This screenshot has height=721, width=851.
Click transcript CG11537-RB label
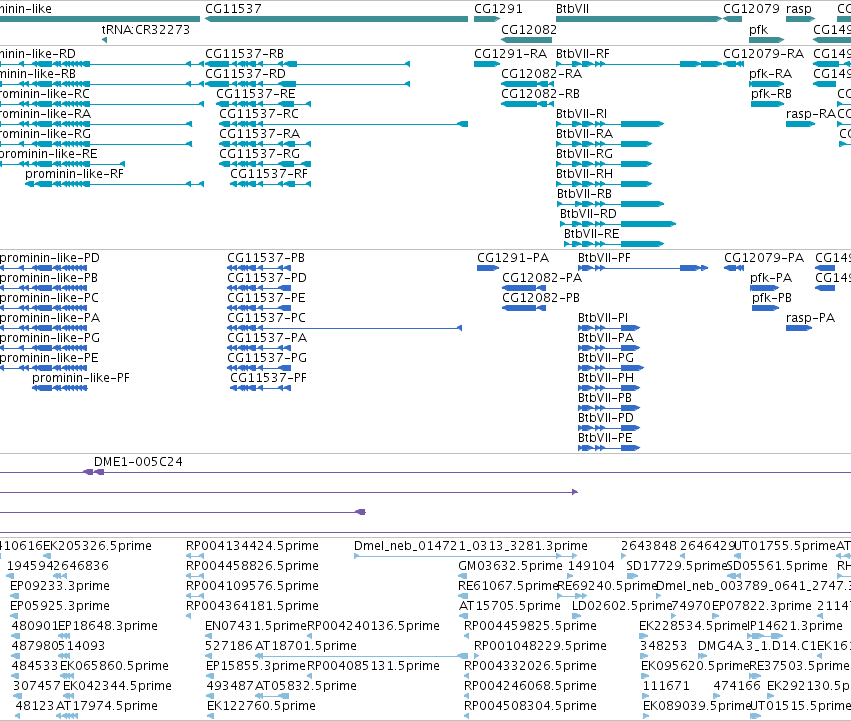(x=245, y=54)
